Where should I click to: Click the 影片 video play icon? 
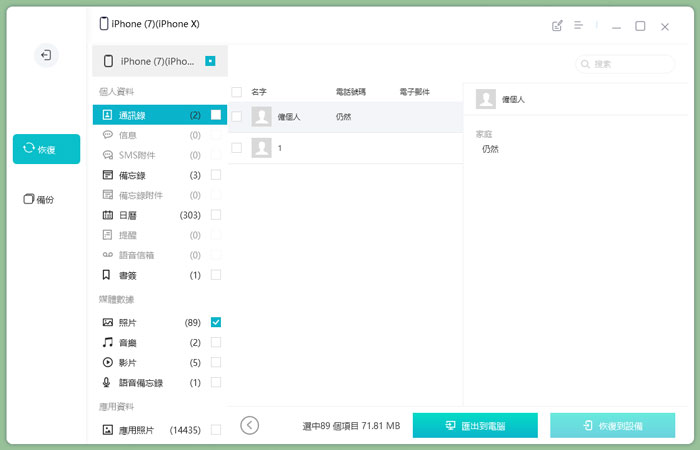click(108, 362)
